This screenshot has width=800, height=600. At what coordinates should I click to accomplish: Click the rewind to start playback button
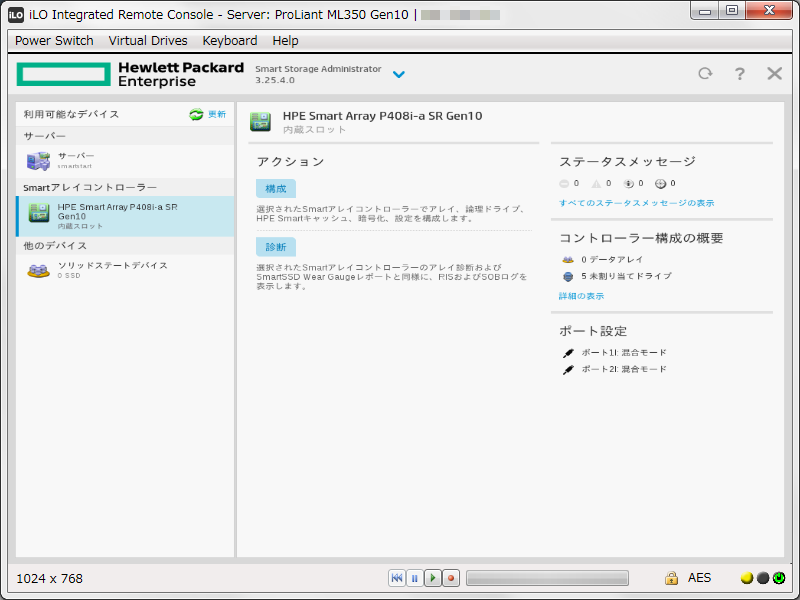click(396, 578)
